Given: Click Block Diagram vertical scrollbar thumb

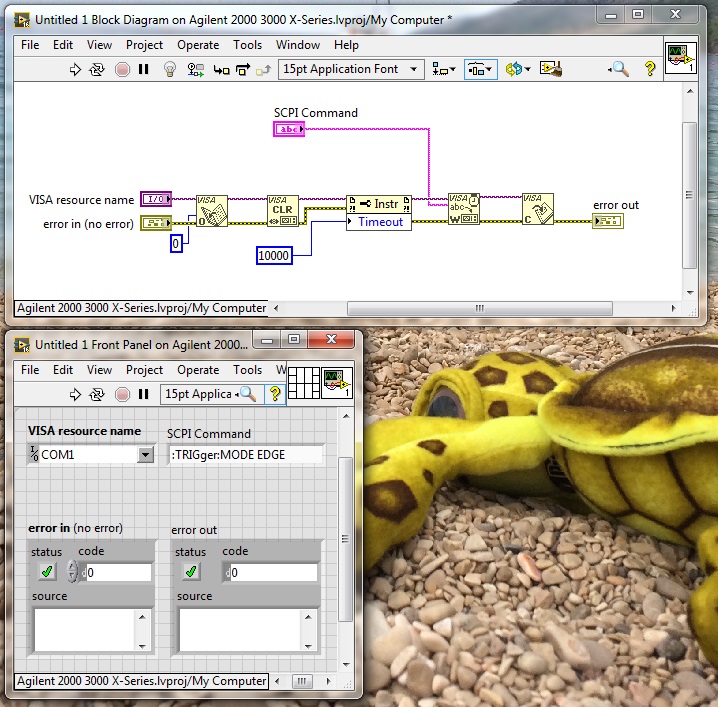Looking at the screenshot, I should pyautogui.click(x=689, y=195).
